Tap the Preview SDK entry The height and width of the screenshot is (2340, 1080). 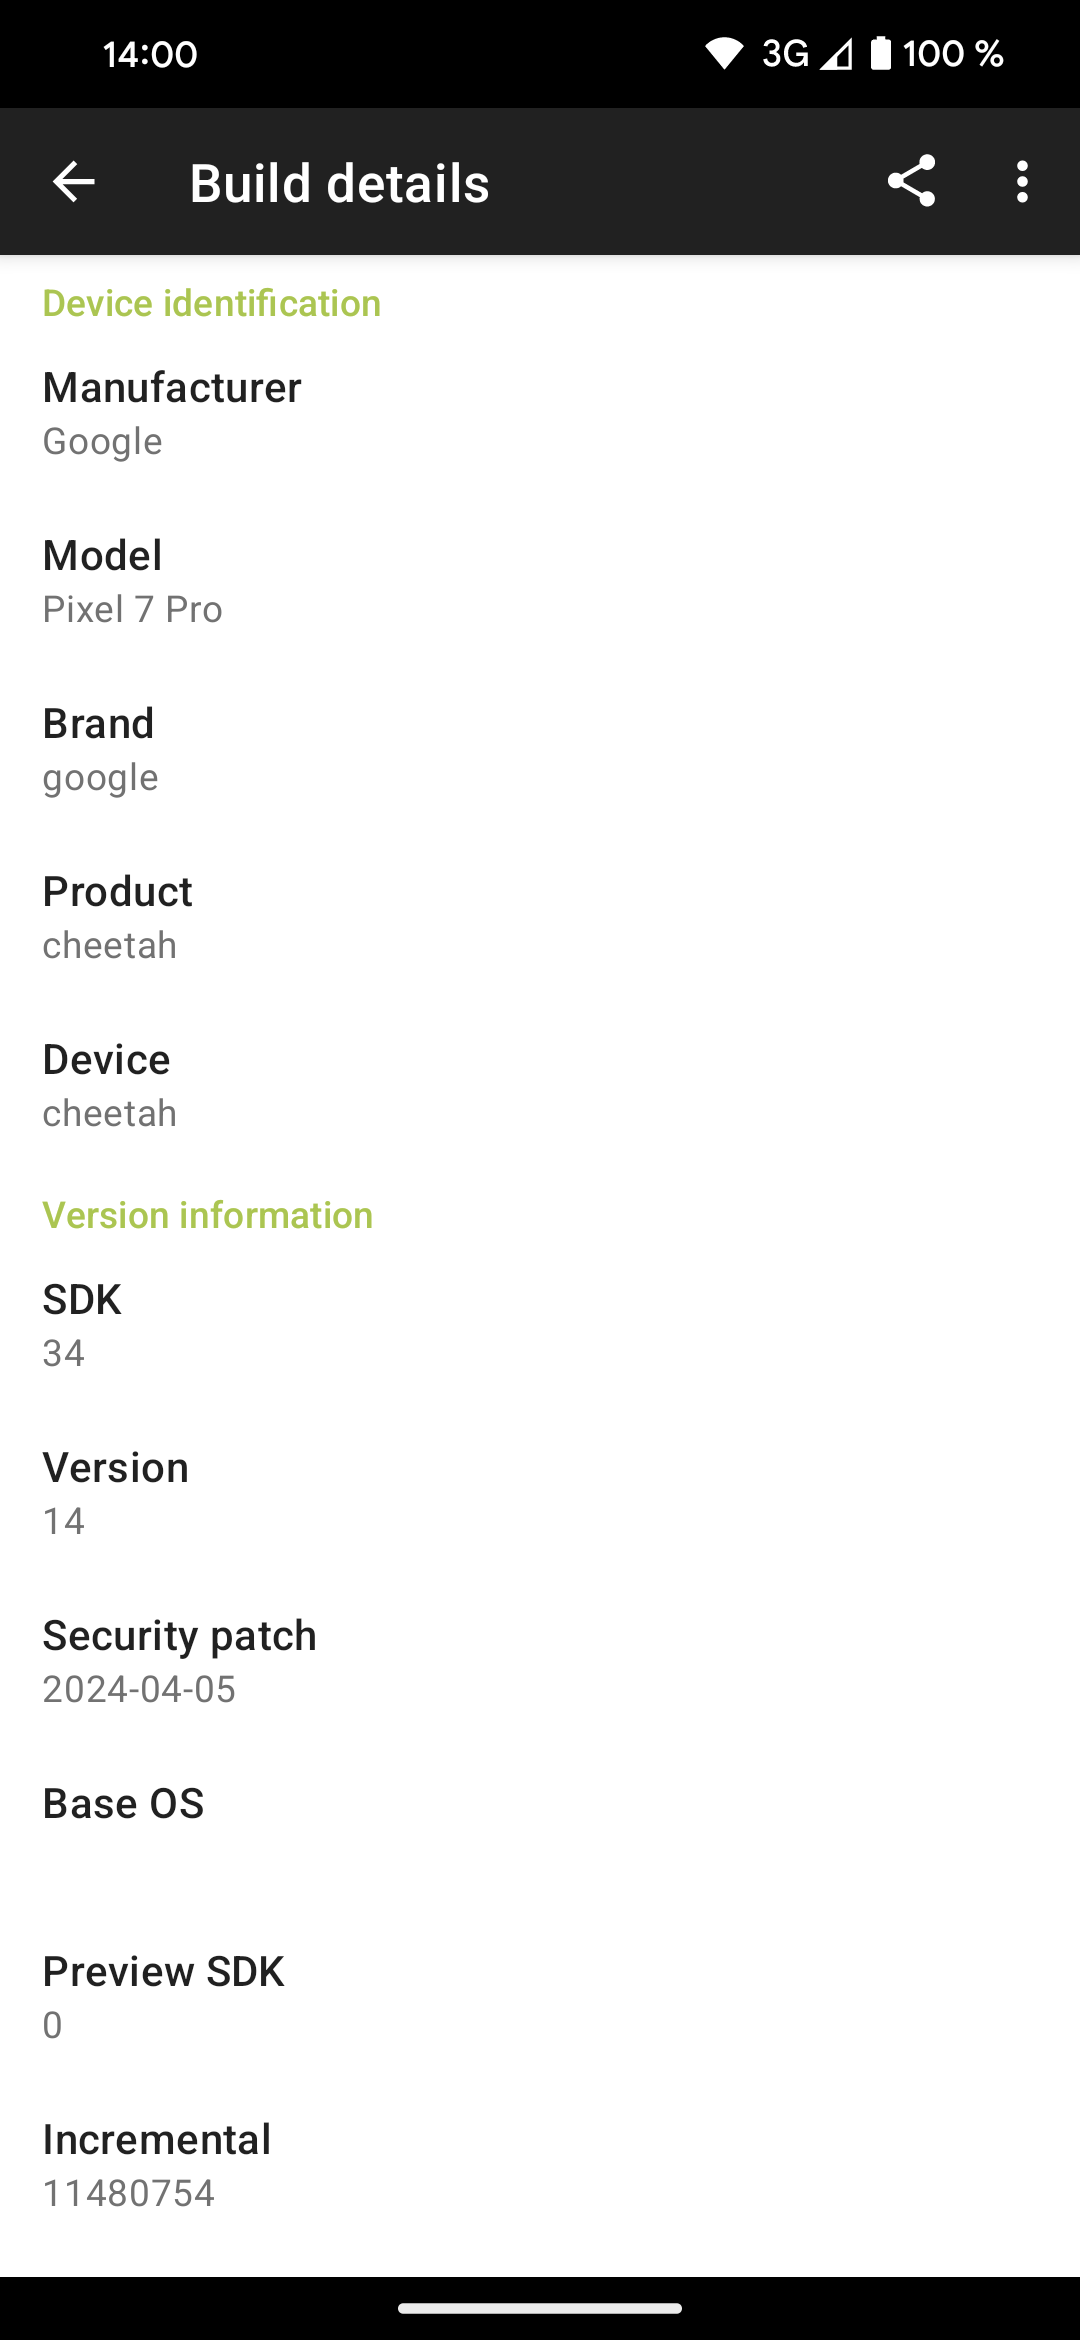540,1997
